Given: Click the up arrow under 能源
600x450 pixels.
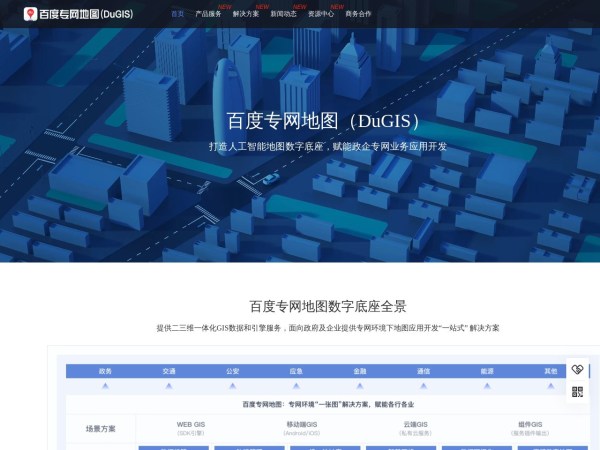Looking at the screenshot, I should point(487,385).
